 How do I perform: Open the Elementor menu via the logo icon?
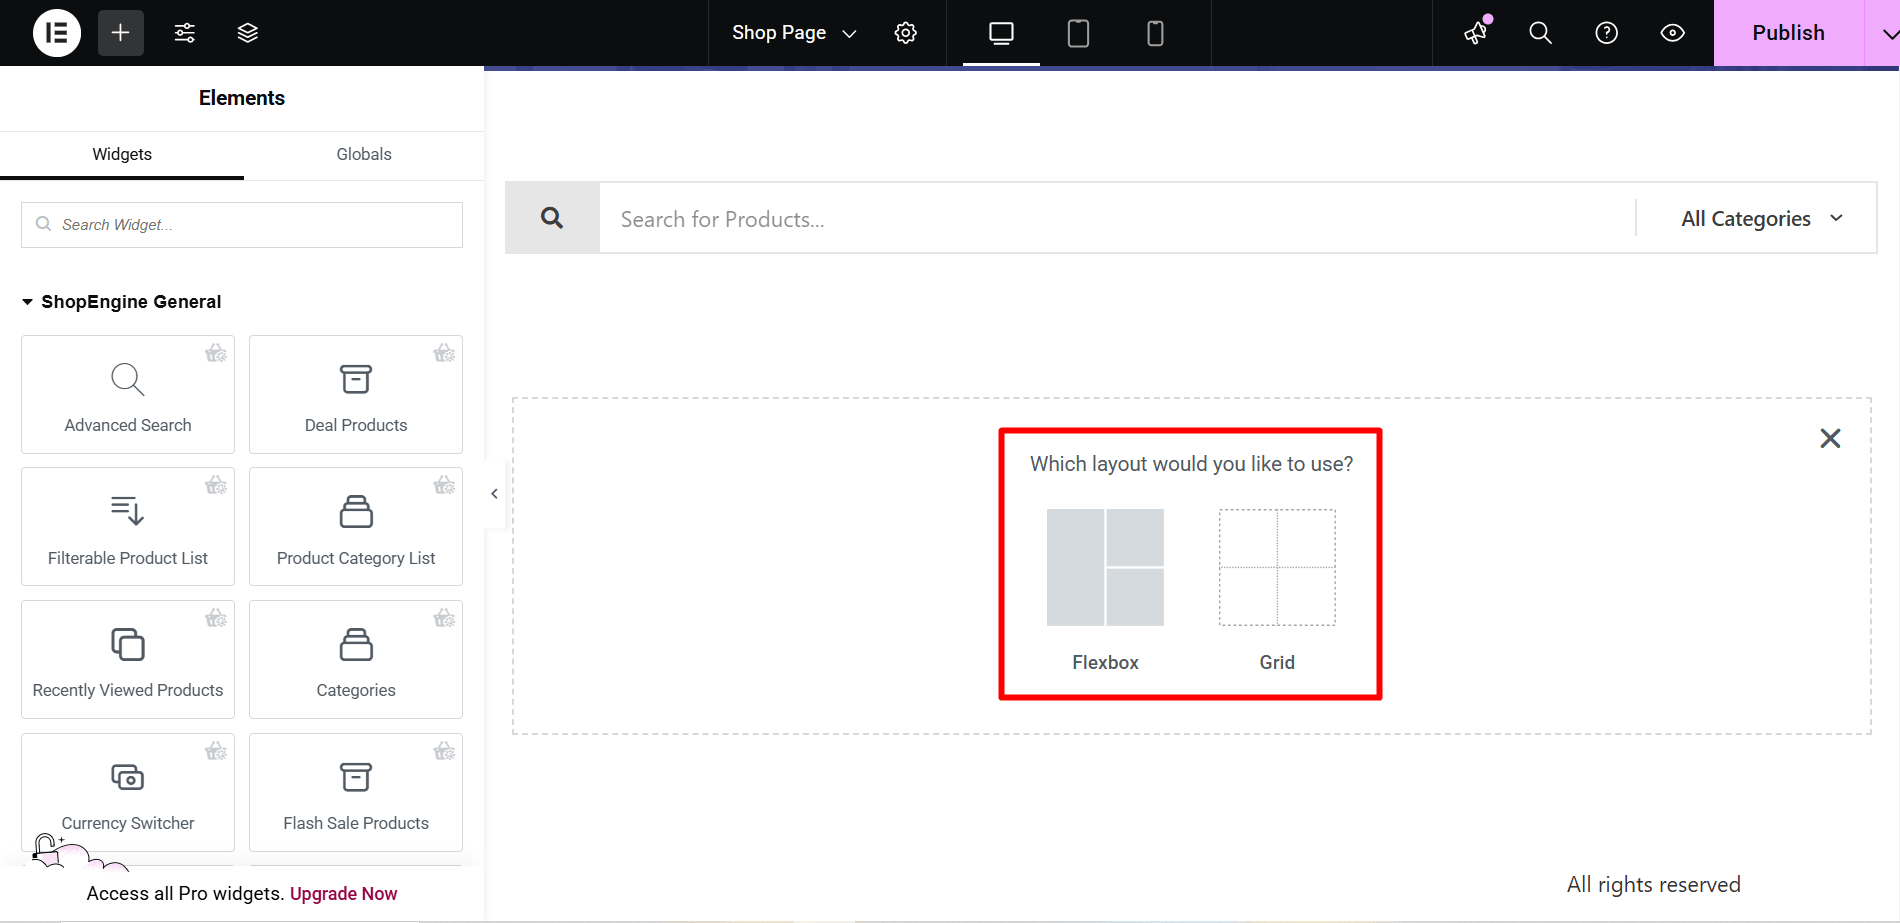click(57, 32)
